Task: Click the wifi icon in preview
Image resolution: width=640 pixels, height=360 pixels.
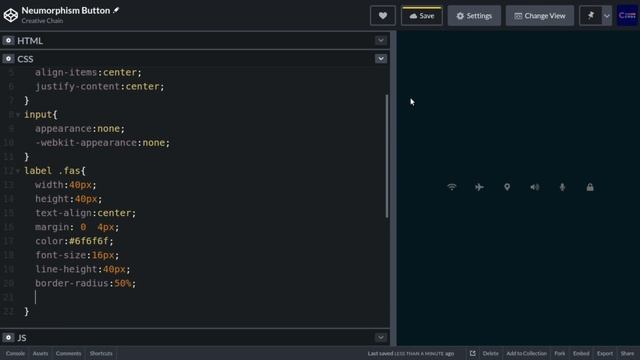Action: (451, 187)
